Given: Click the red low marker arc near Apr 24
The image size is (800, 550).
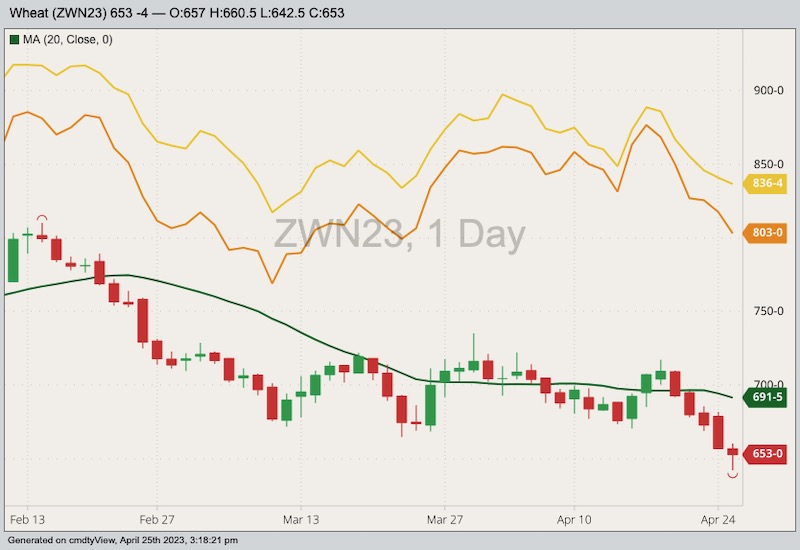Looking at the screenshot, I should click(x=733, y=475).
